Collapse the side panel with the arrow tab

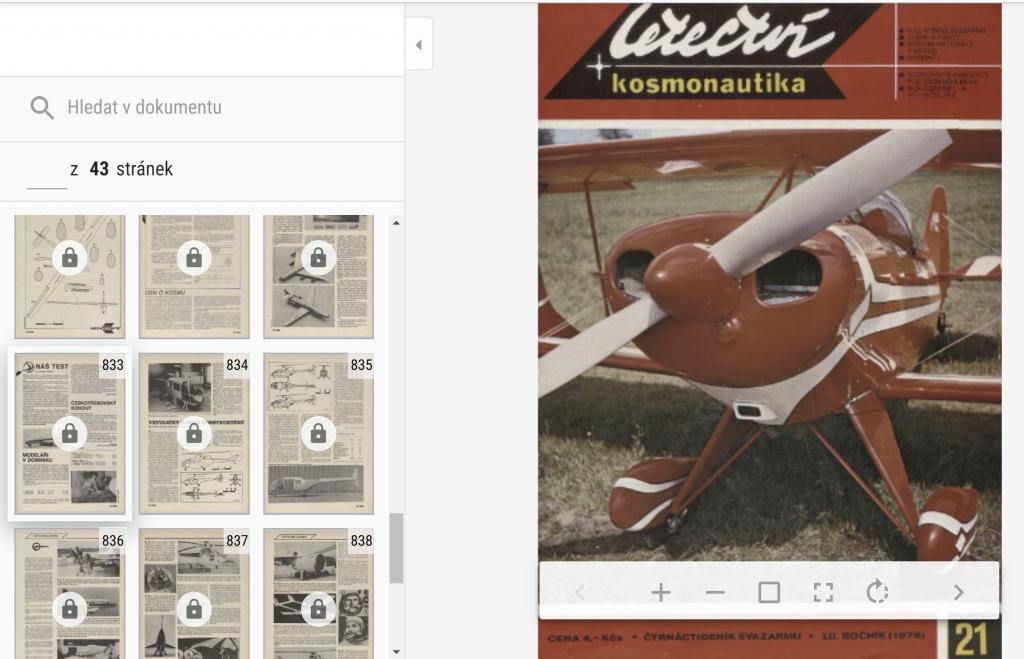click(418, 45)
